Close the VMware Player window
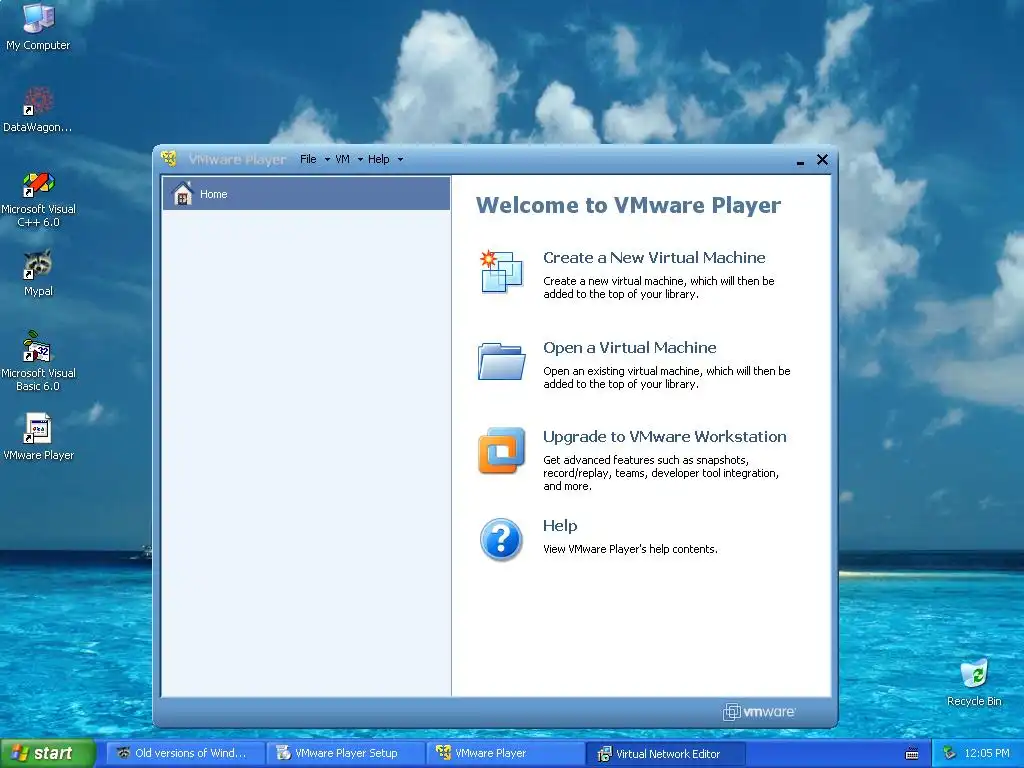Screen dimensions: 1024x768 click(x=822, y=159)
